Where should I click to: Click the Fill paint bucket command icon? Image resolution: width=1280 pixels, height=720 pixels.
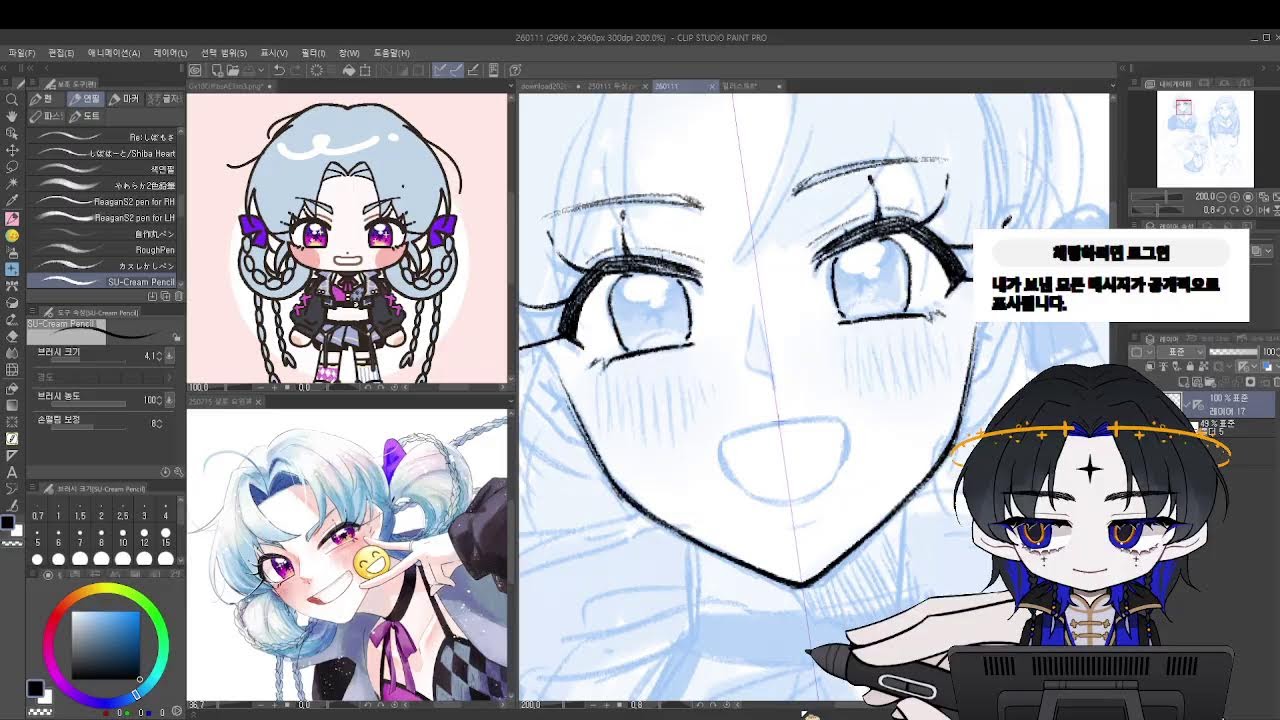(x=349, y=70)
